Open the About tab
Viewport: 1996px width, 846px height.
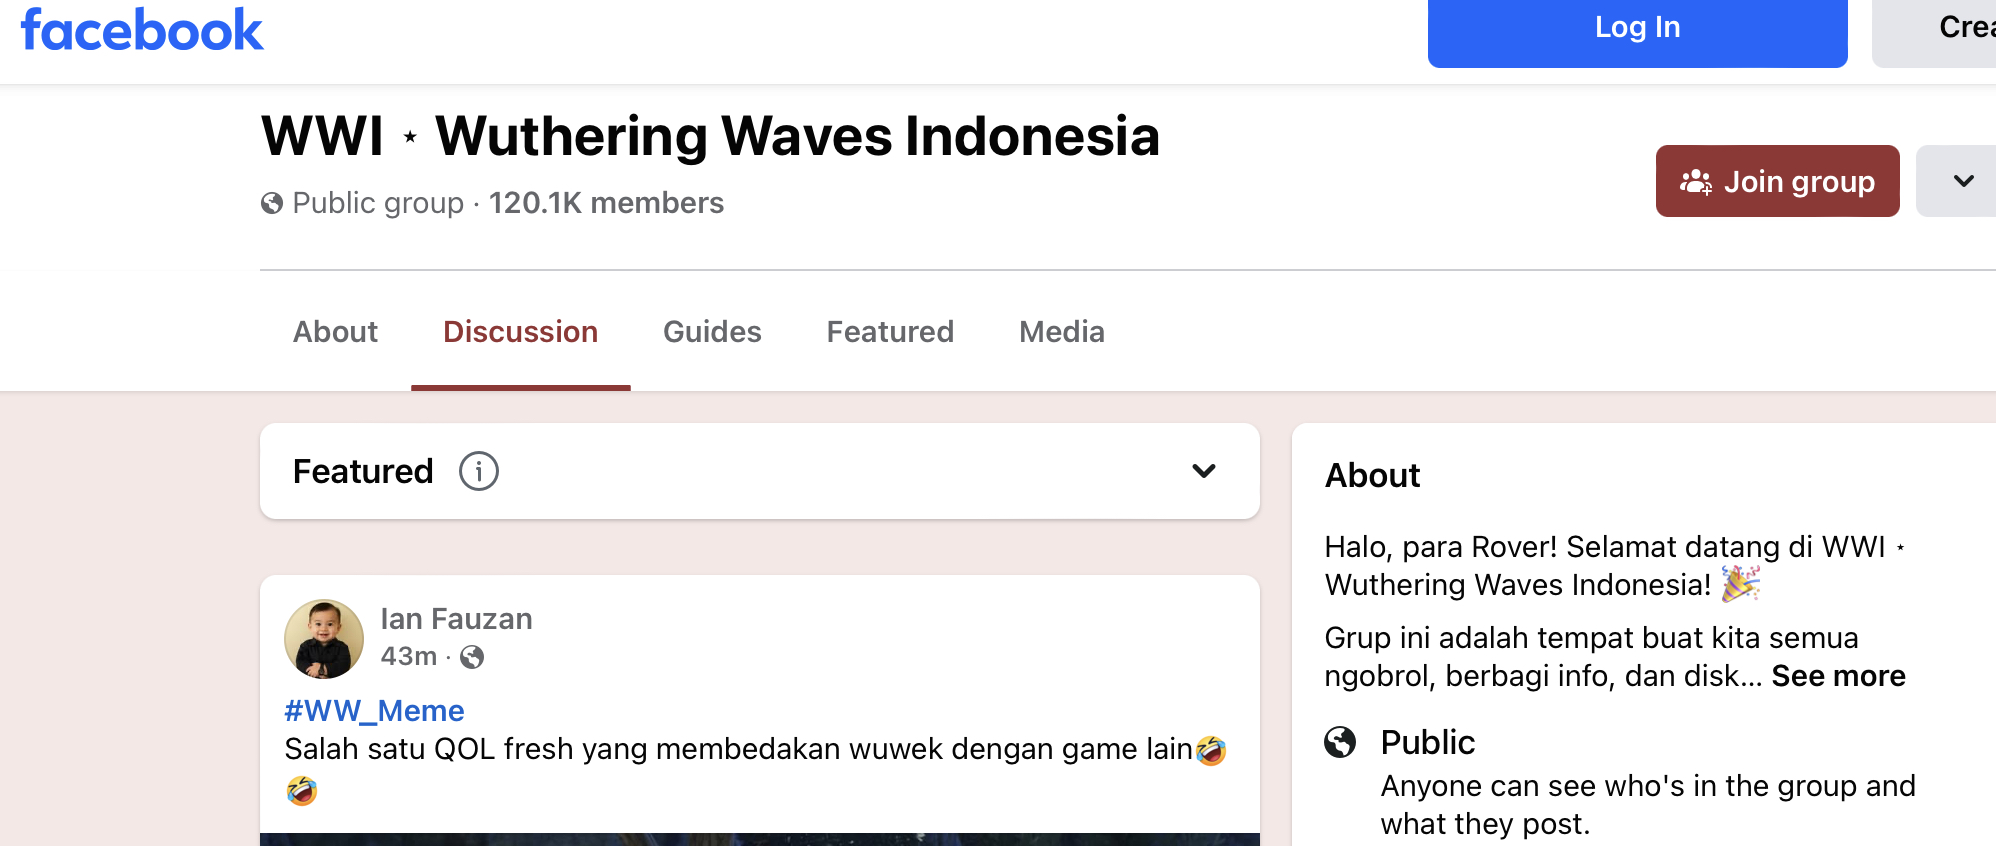[335, 332]
